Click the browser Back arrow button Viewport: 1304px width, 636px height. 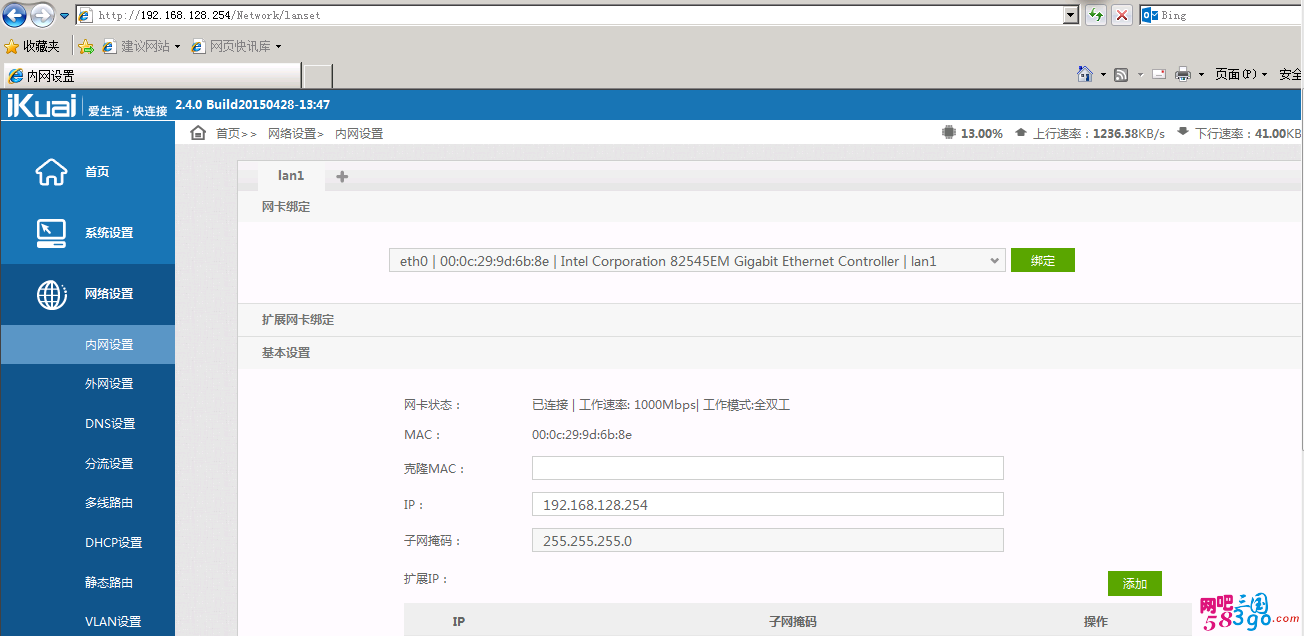(14, 15)
